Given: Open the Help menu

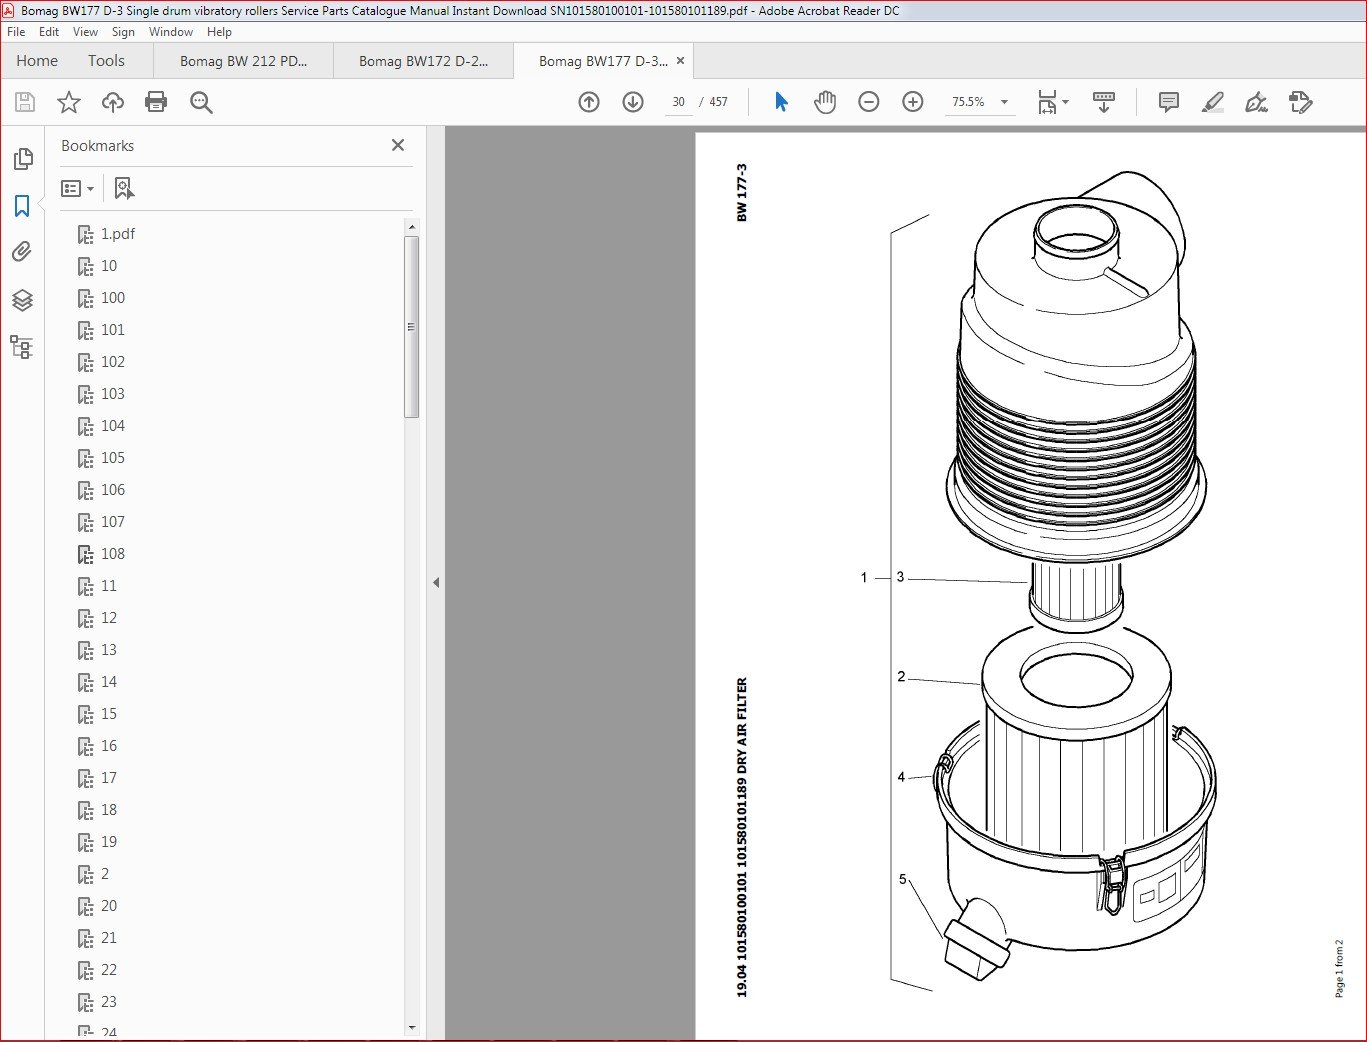Looking at the screenshot, I should (x=219, y=32).
